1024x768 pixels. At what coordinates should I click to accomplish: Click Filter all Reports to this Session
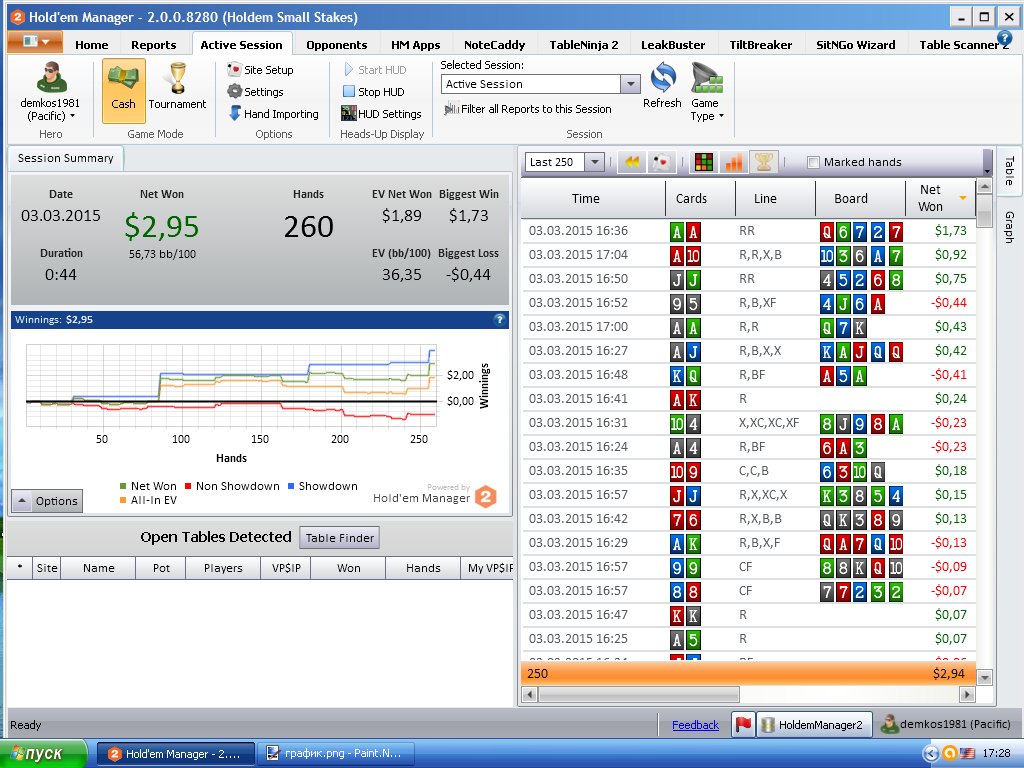tap(528, 109)
